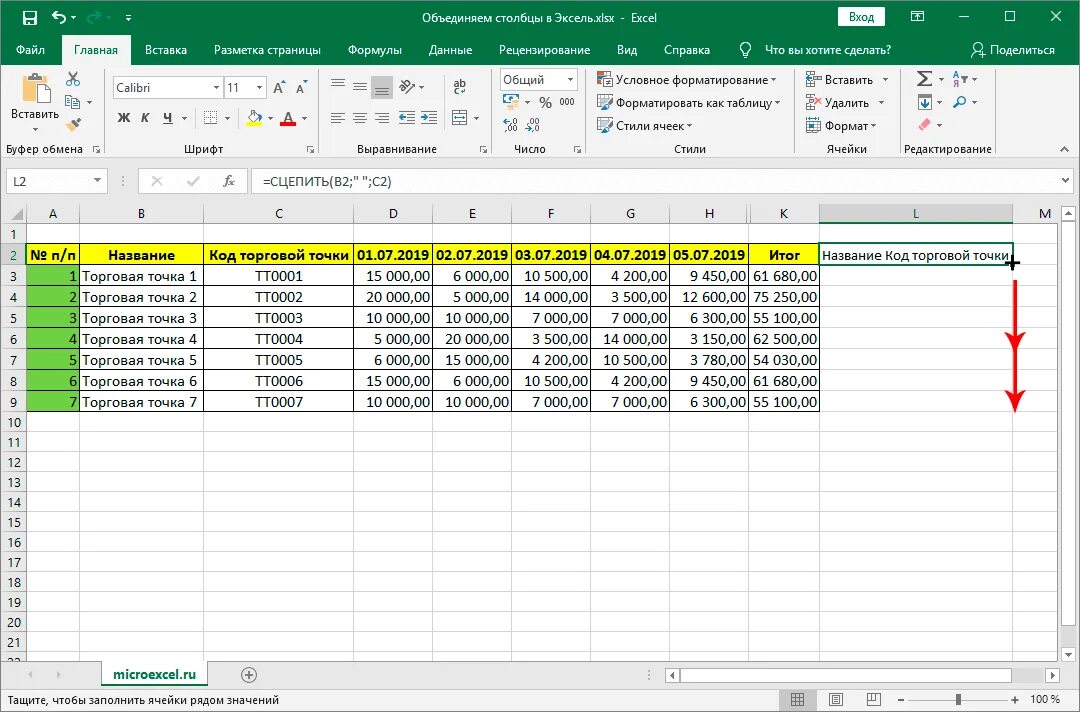This screenshot has width=1080, height=712.
Task: Increase the indent
Action: [x=429, y=118]
